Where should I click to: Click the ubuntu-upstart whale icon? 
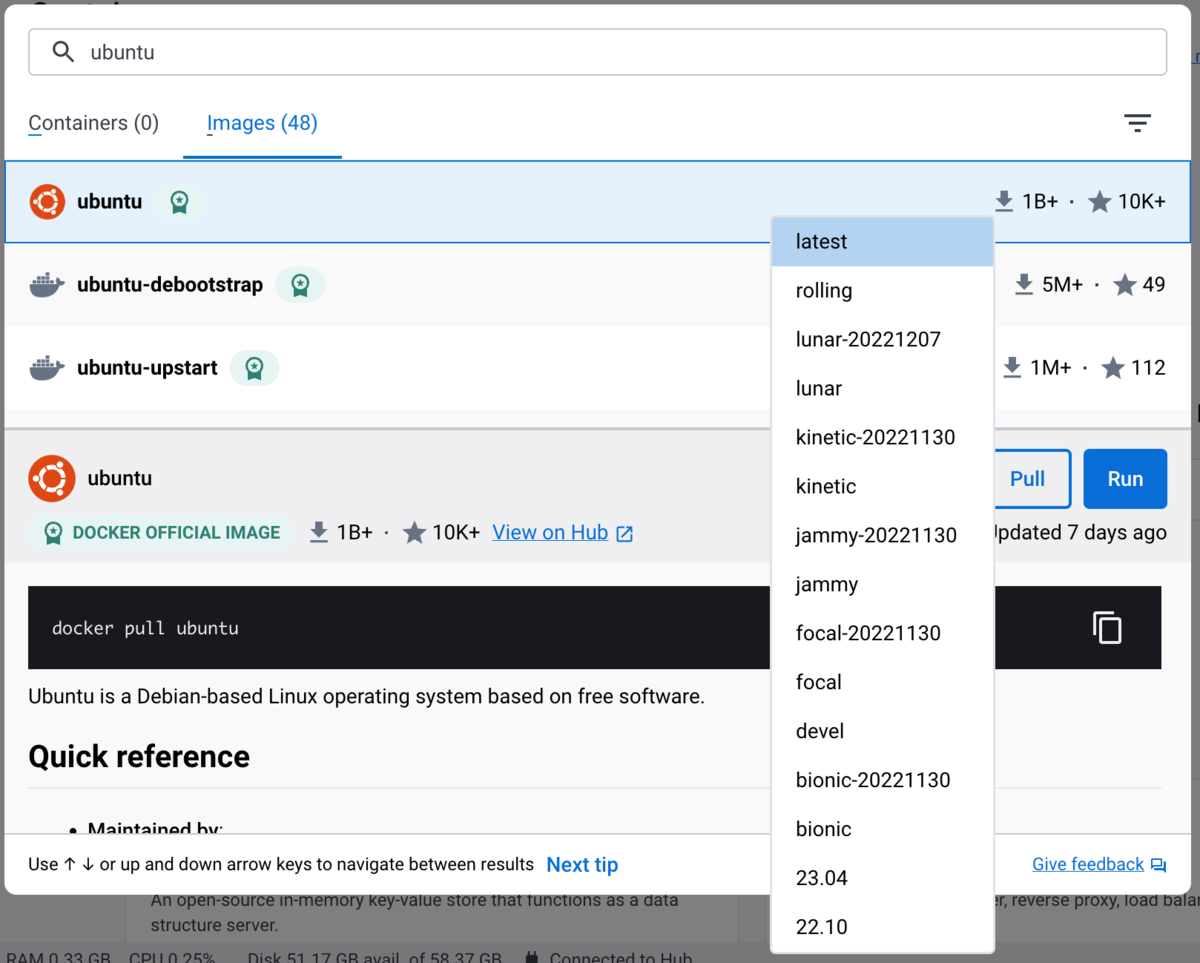pyautogui.click(x=47, y=368)
